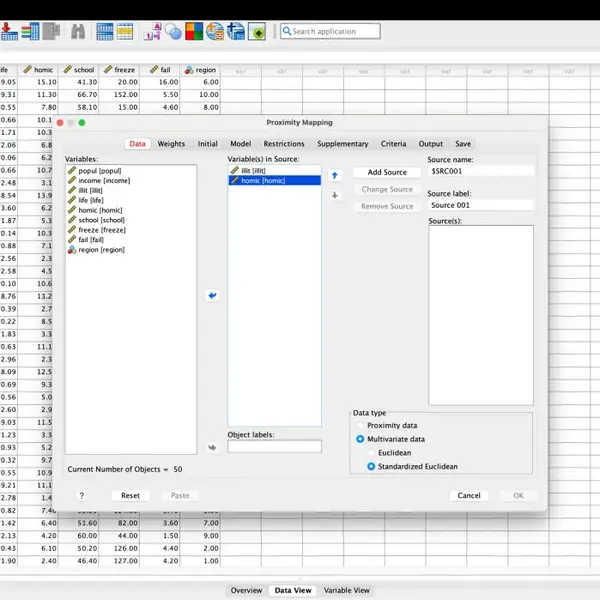Click the Object labels field
The image size is (600, 600).
(274, 447)
